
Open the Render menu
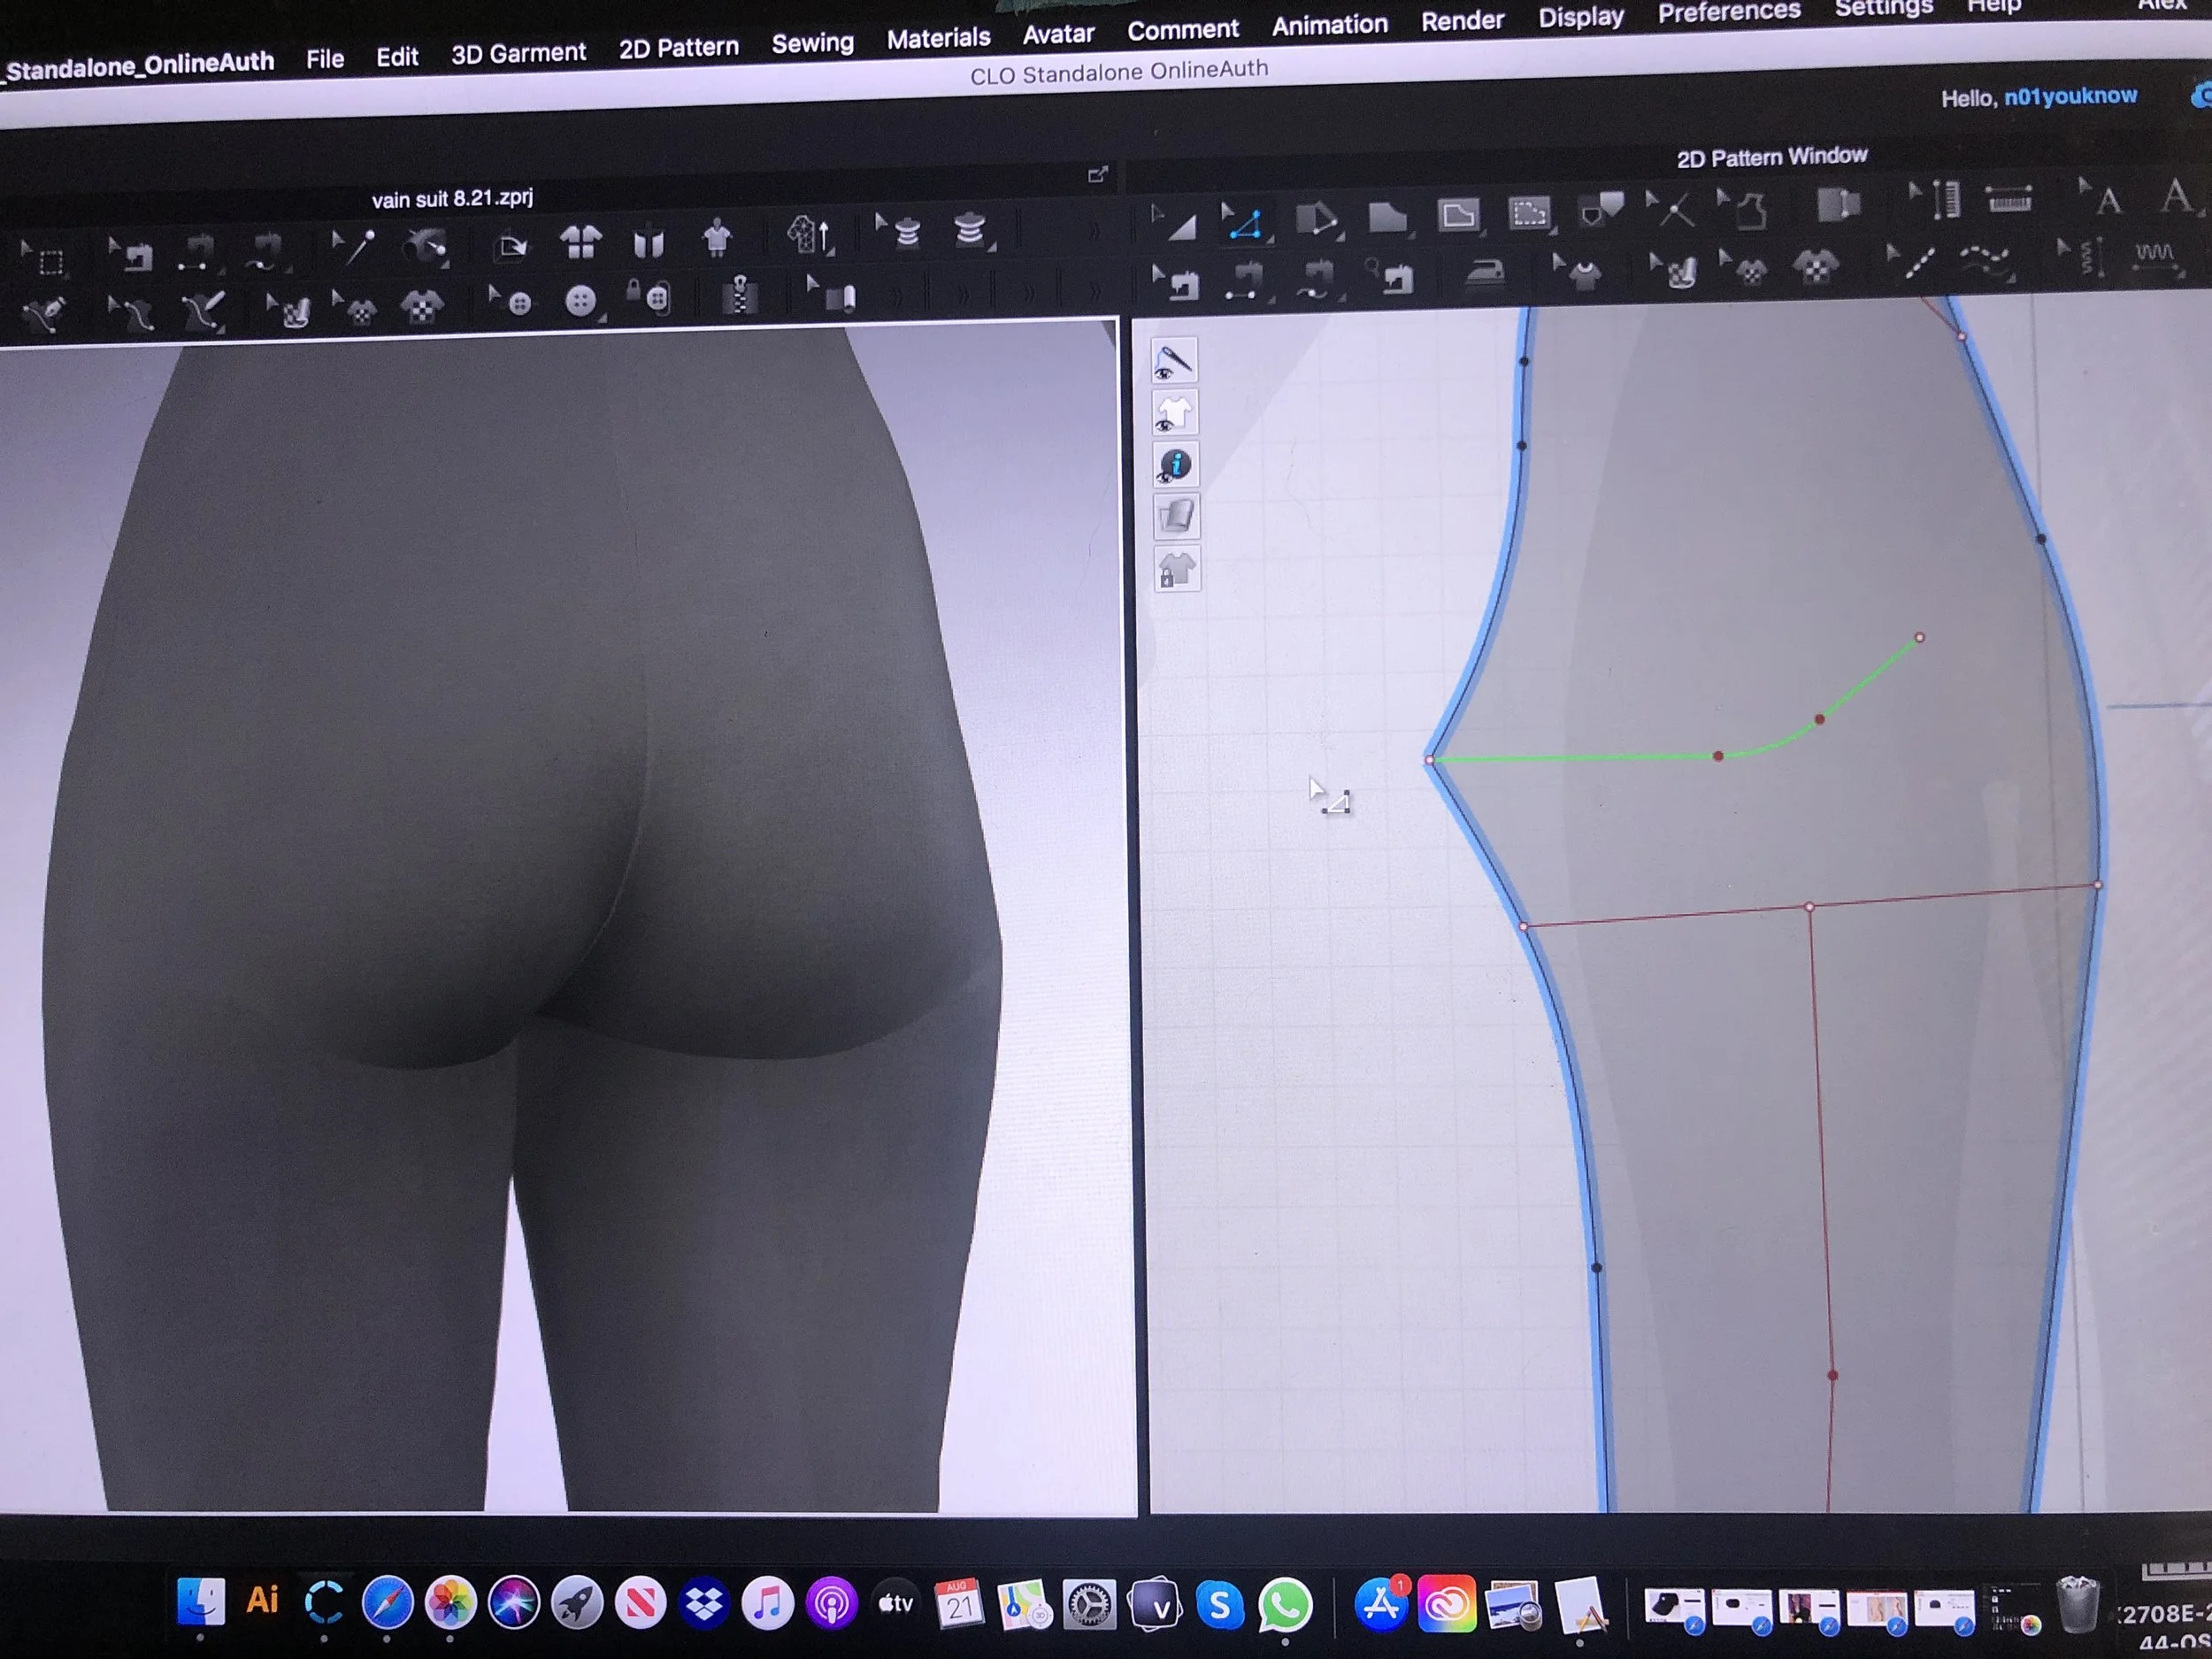1462,21
